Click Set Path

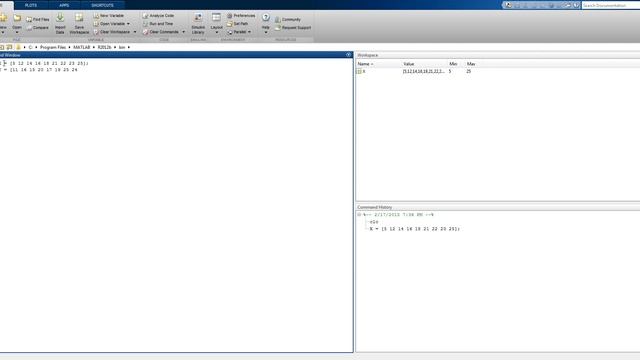[237, 24]
